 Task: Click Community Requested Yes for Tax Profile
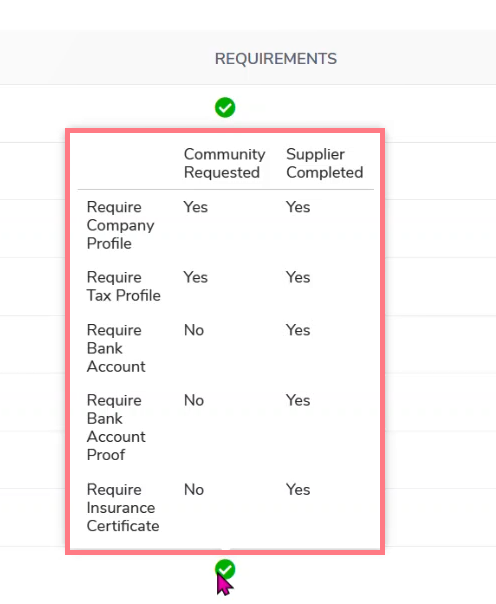[196, 277]
